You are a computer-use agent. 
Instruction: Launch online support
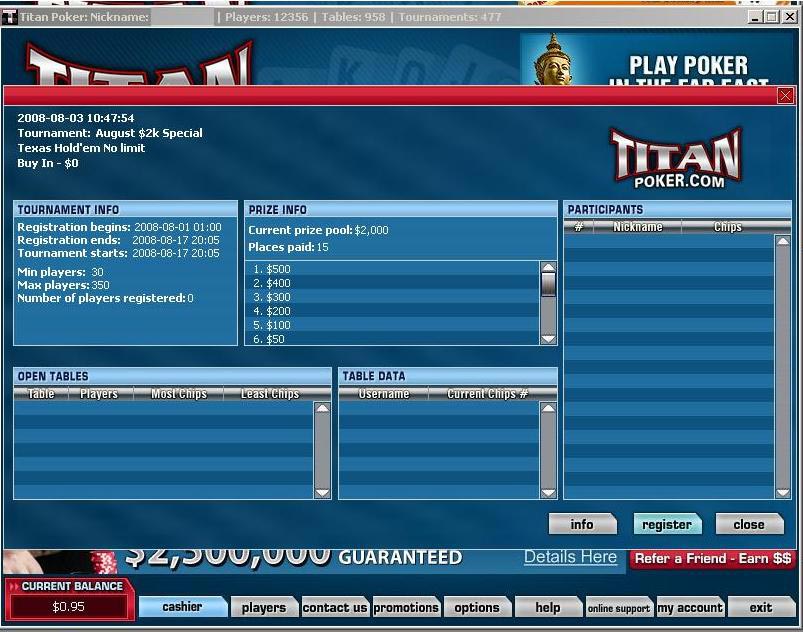[x=619, y=607]
